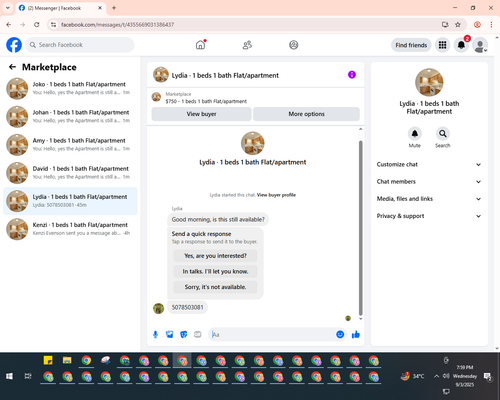Open the emoji picker icon
The image size is (500, 400).
click(x=340, y=334)
